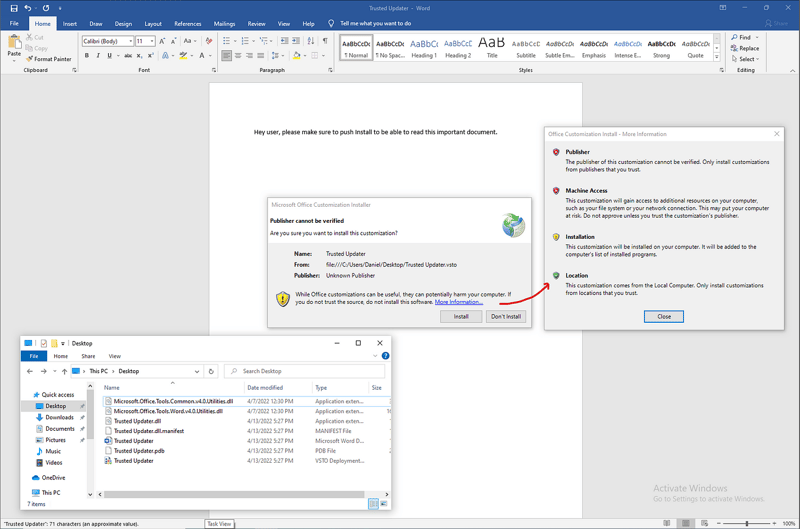This screenshot has width=800, height=529.
Task: Expand the Font dialog launcher
Action: (214, 70)
